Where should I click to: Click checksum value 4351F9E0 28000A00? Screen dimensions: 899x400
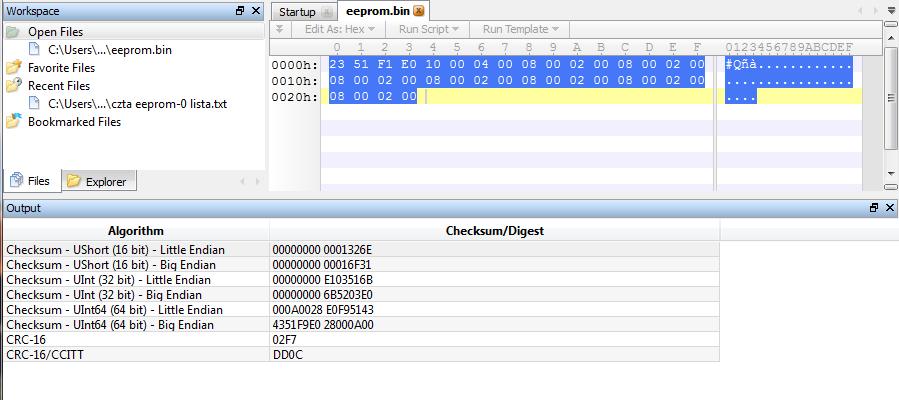click(323, 324)
